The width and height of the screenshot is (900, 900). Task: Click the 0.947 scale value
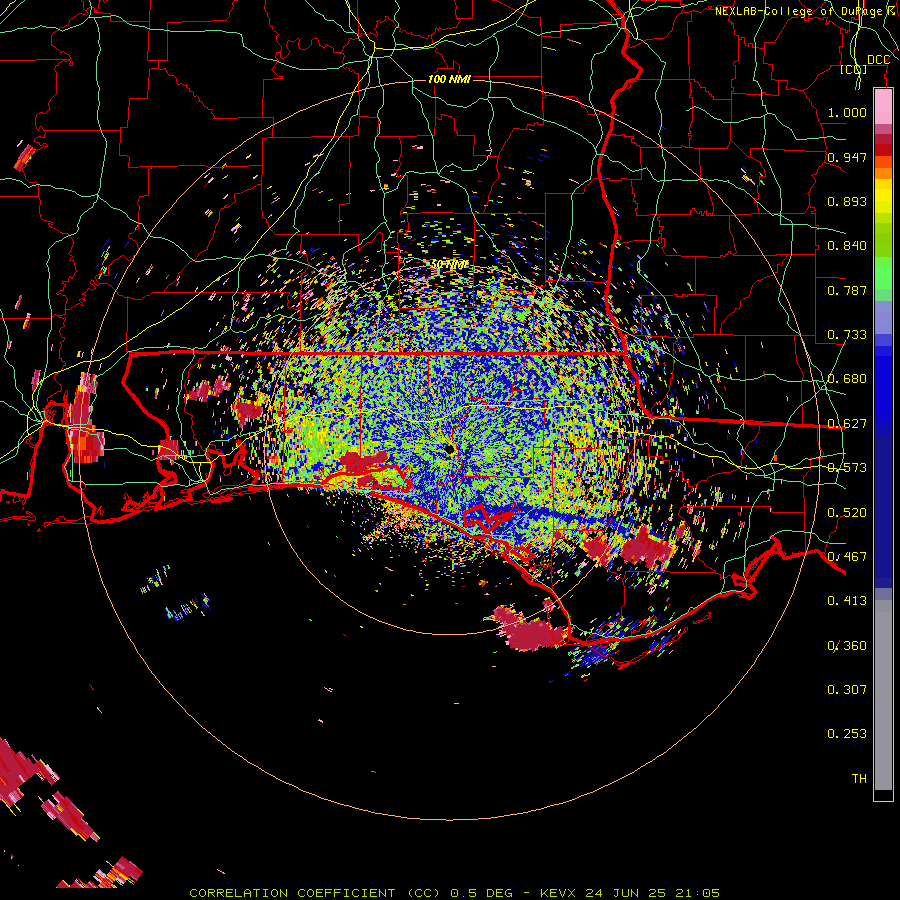pyautogui.click(x=847, y=157)
